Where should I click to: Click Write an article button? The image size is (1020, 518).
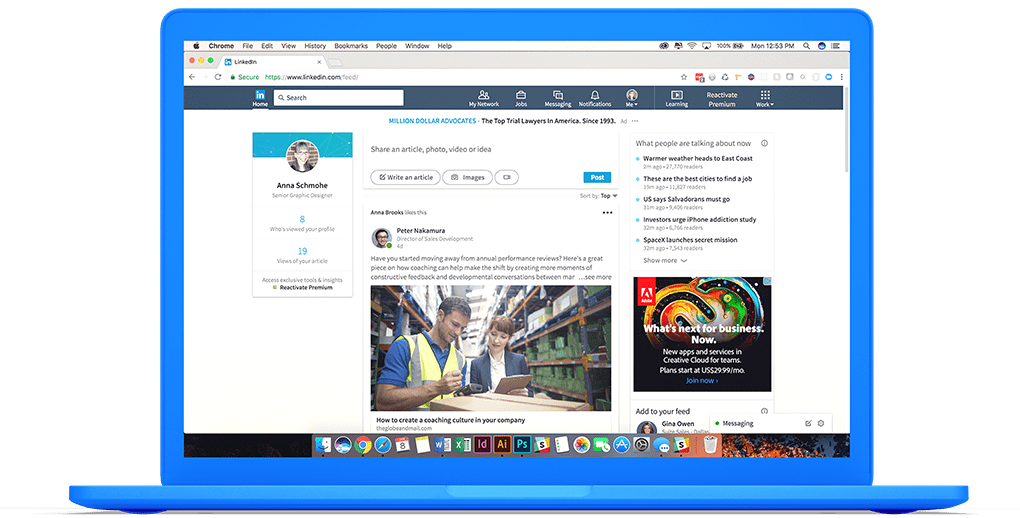(x=405, y=177)
